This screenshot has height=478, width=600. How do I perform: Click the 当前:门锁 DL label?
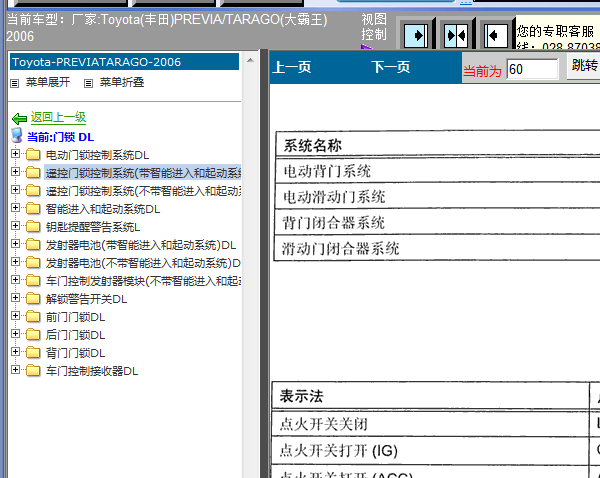[x=60, y=137]
